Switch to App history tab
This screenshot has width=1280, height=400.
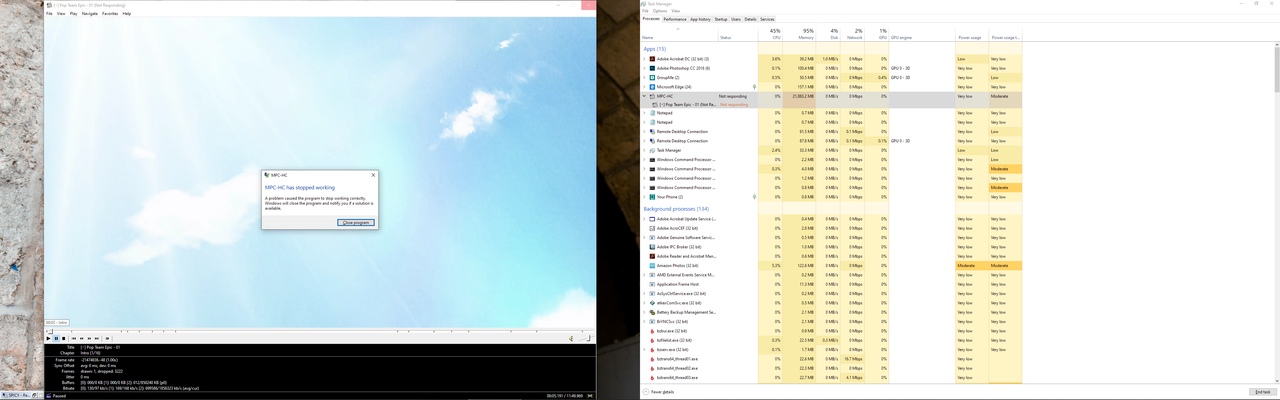click(700, 19)
